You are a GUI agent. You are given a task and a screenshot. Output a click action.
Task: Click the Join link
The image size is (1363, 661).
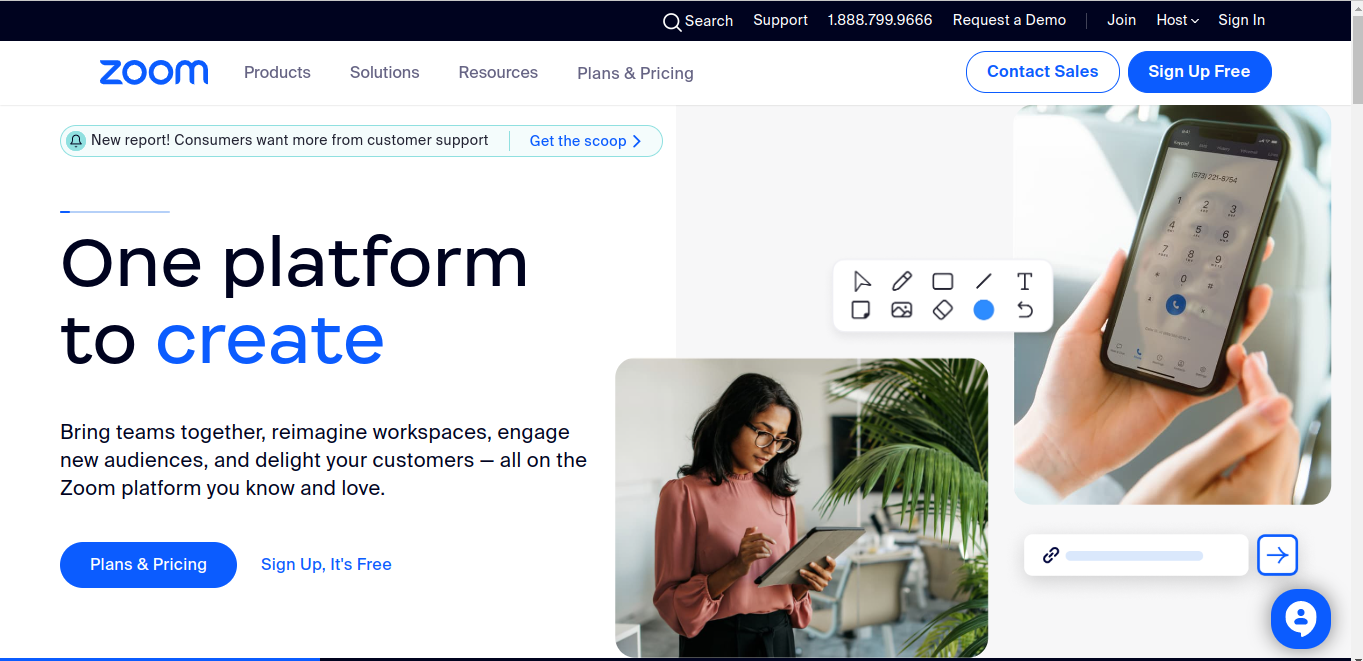pos(1121,20)
